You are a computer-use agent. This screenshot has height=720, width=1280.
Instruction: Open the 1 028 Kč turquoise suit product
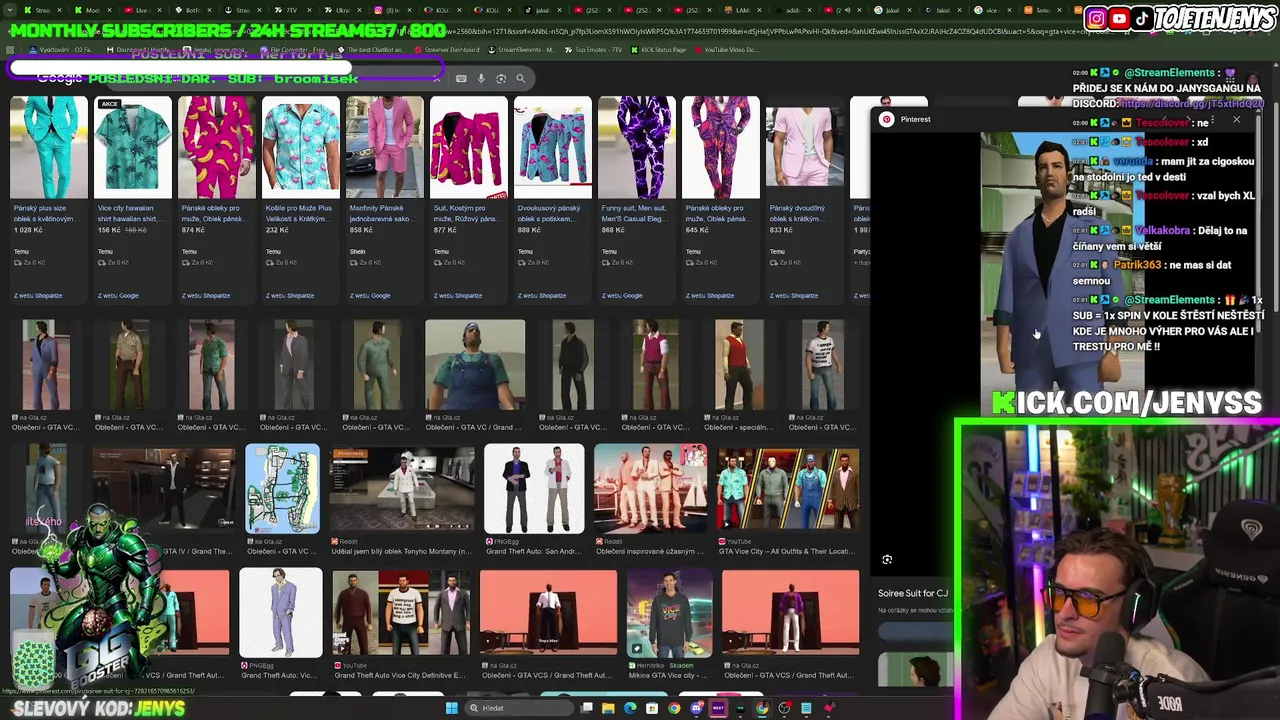[49, 198]
